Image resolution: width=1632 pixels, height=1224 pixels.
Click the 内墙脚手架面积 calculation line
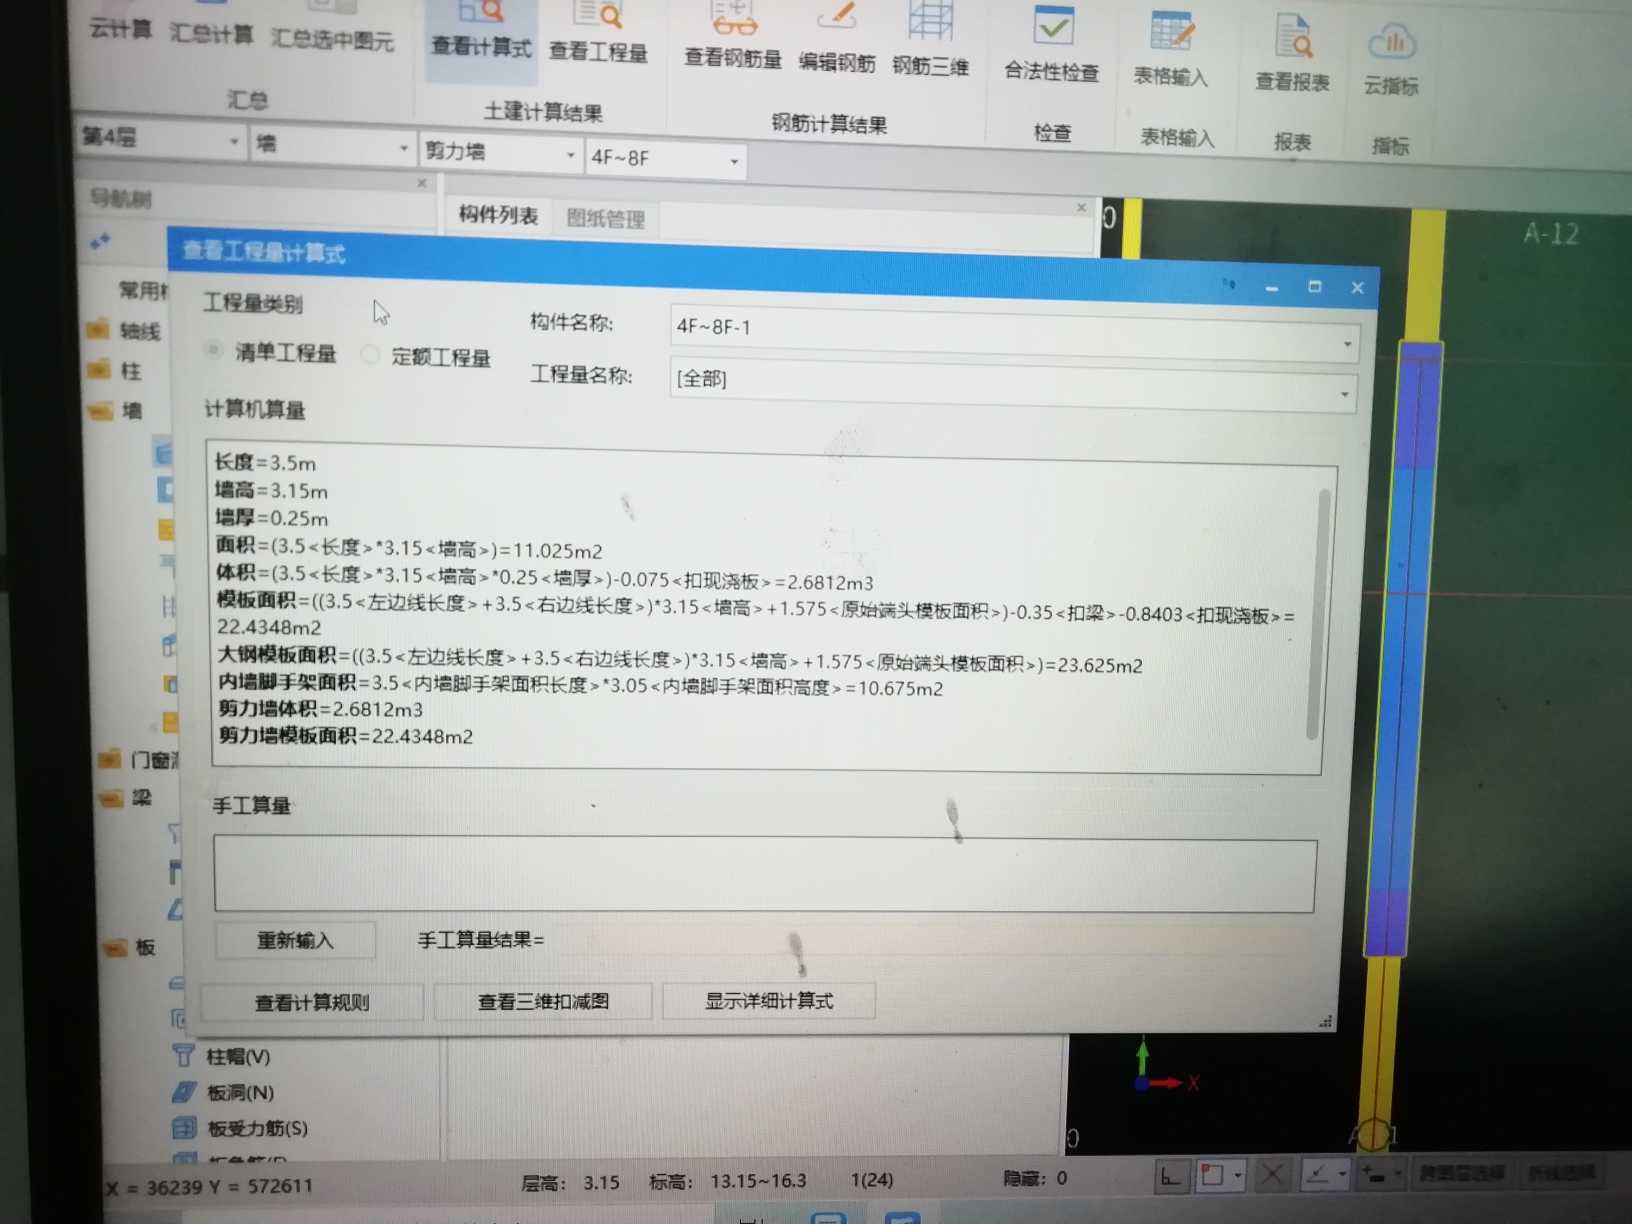[581, 685]
